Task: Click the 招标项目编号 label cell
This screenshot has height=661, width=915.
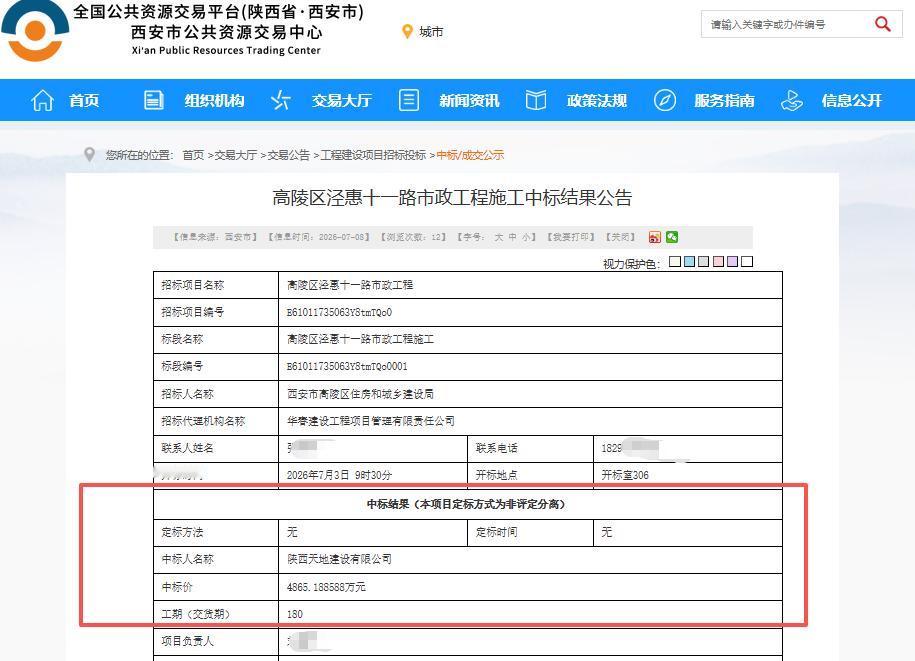Action: (216, 312)
